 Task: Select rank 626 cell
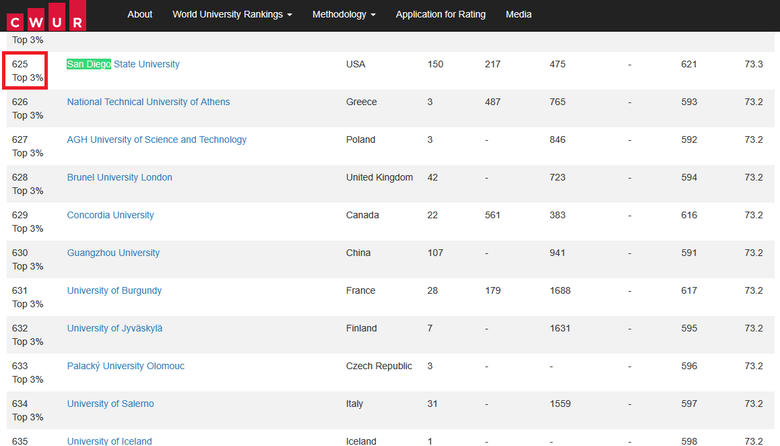tap(27, 108)
